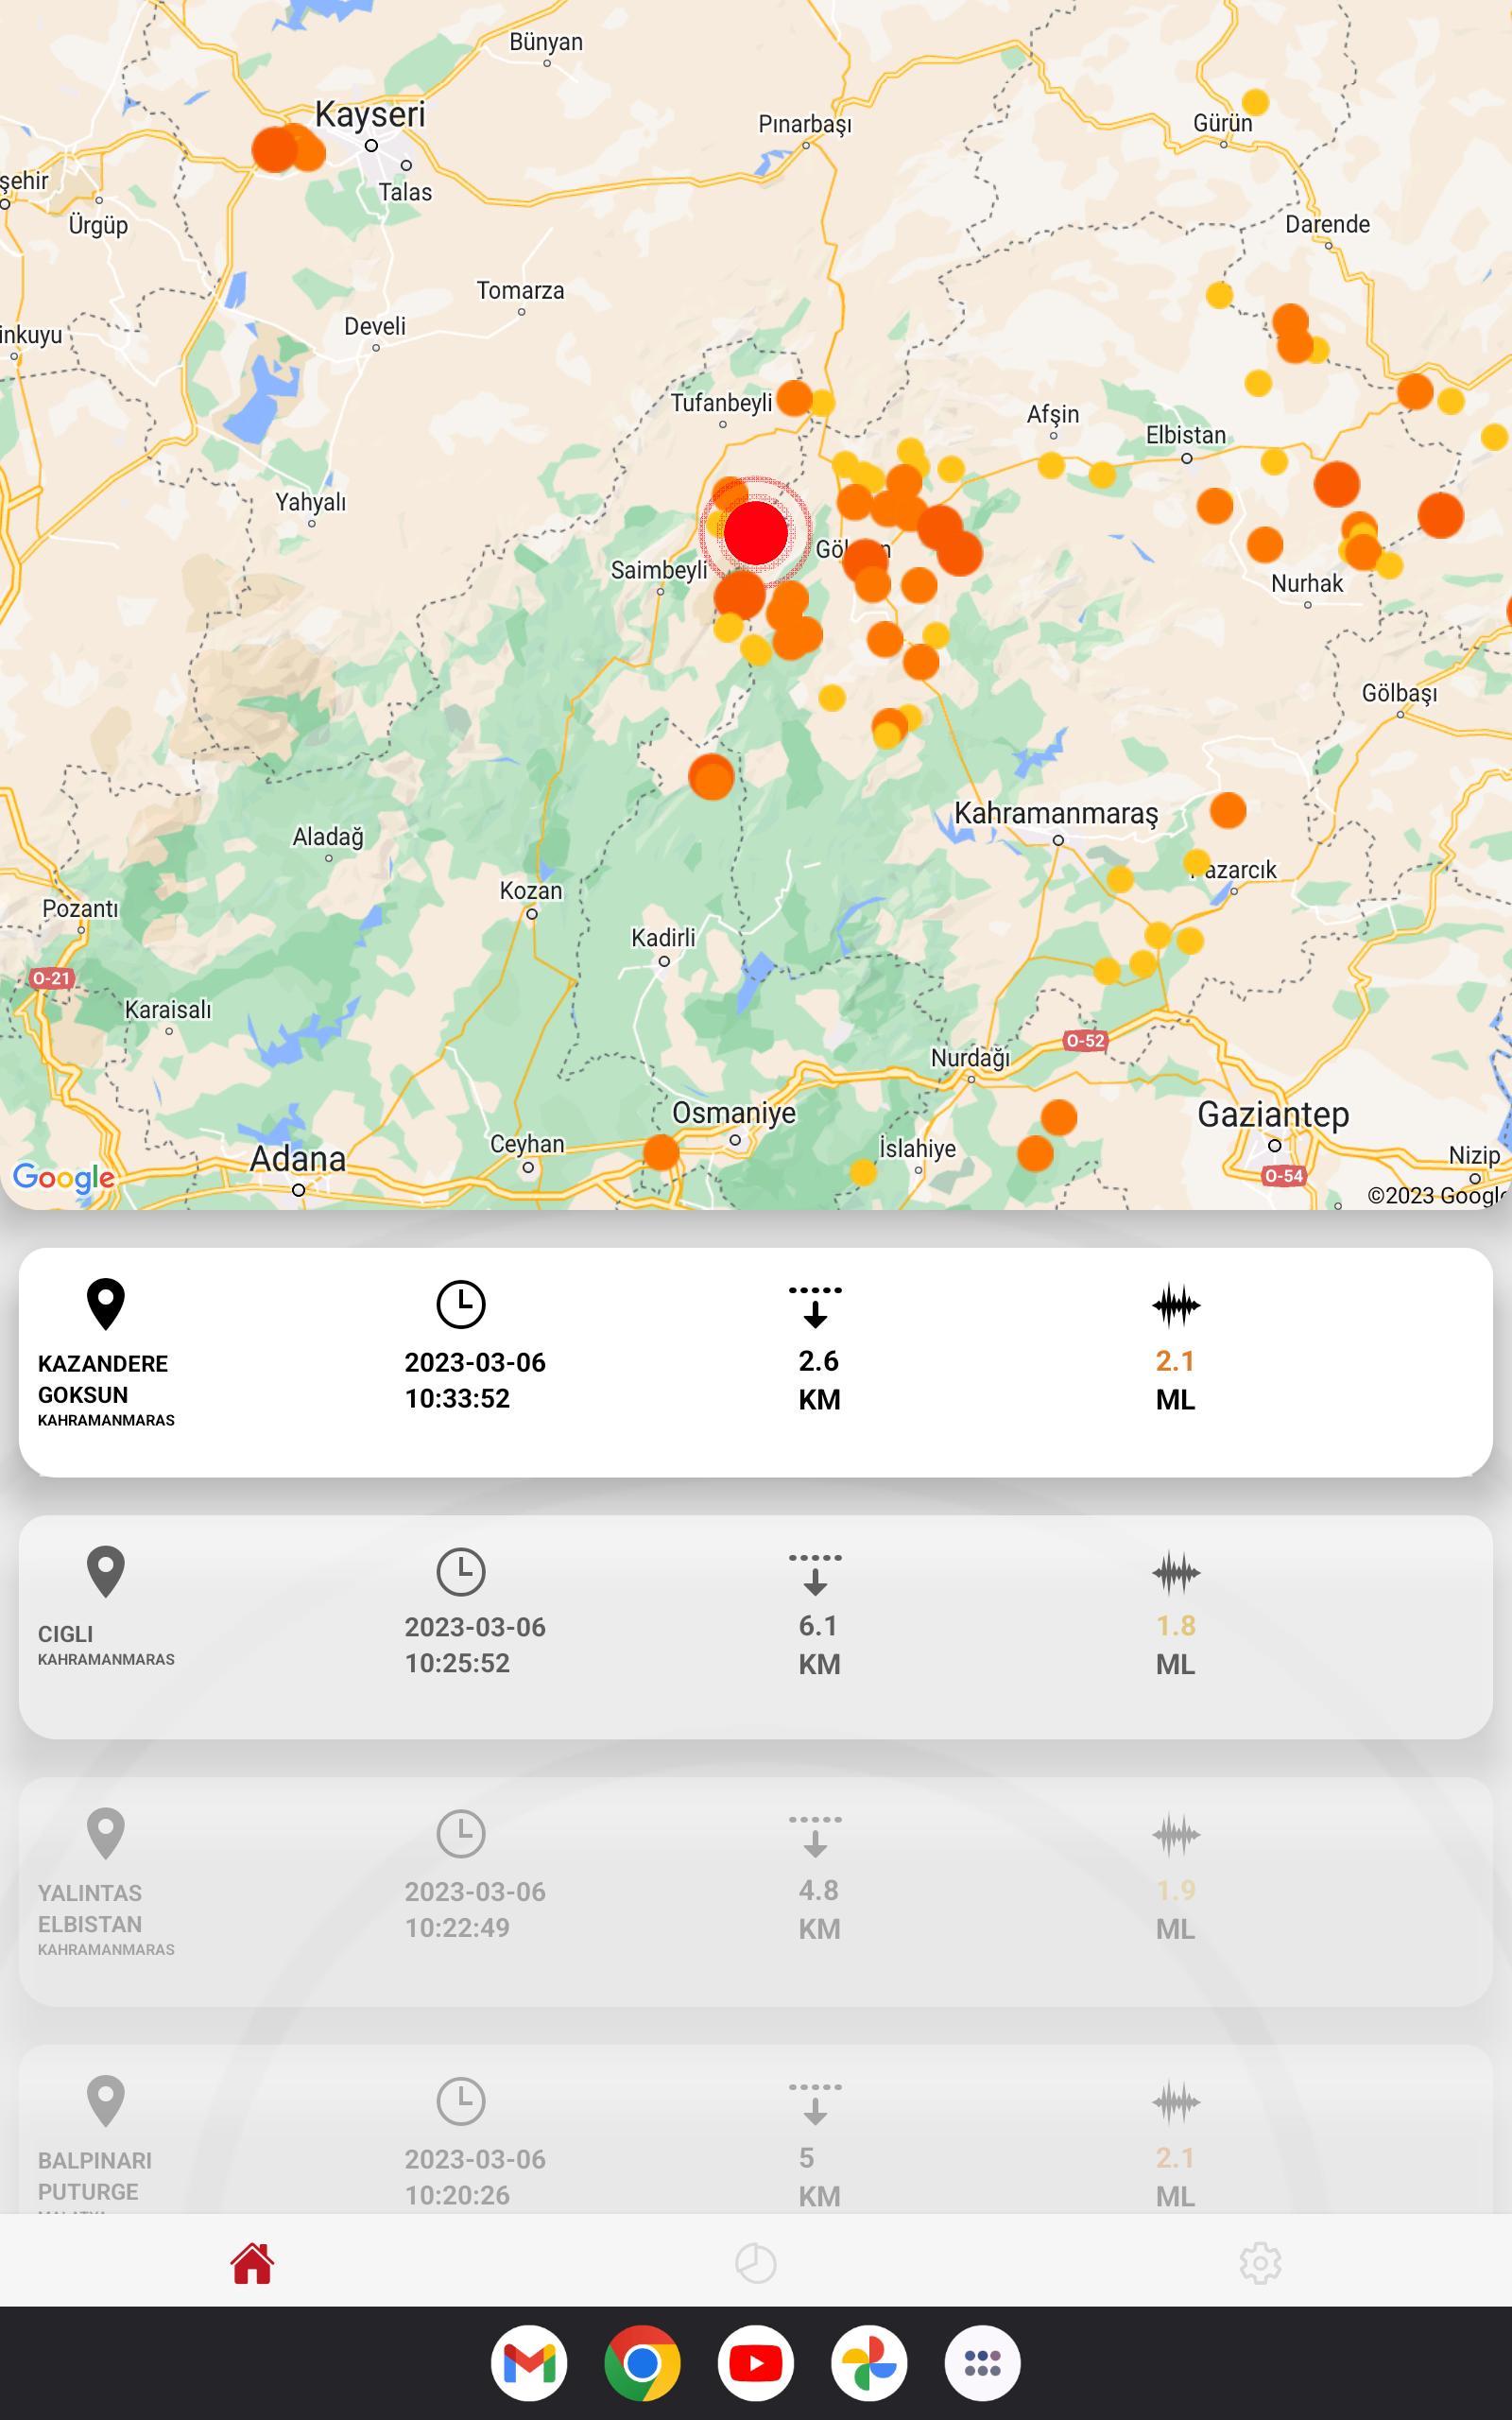The height and width of the screenshot is (2420, 1512).
Task: Launch Gmail from the dock
Action: (x=529, y=2363)
